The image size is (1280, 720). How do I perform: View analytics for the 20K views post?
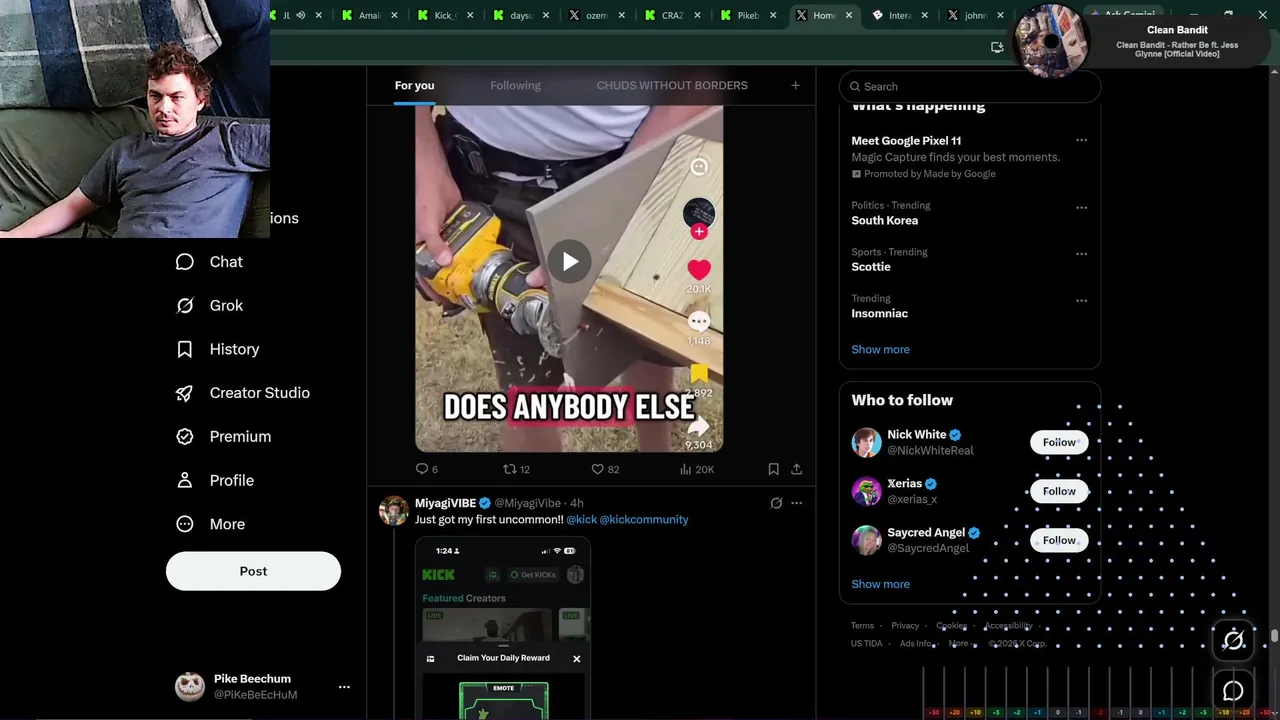coord(696,469)
